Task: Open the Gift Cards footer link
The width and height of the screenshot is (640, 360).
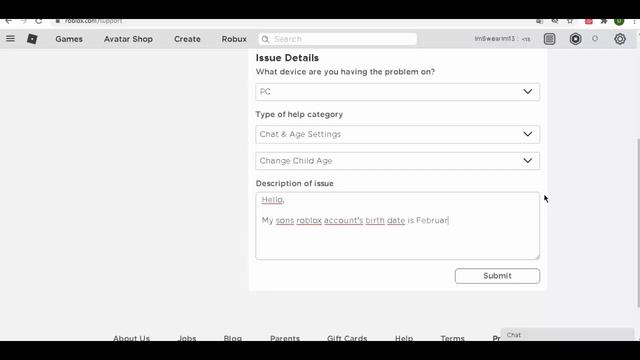Action: pyautogui.click(x=347, y=338)
